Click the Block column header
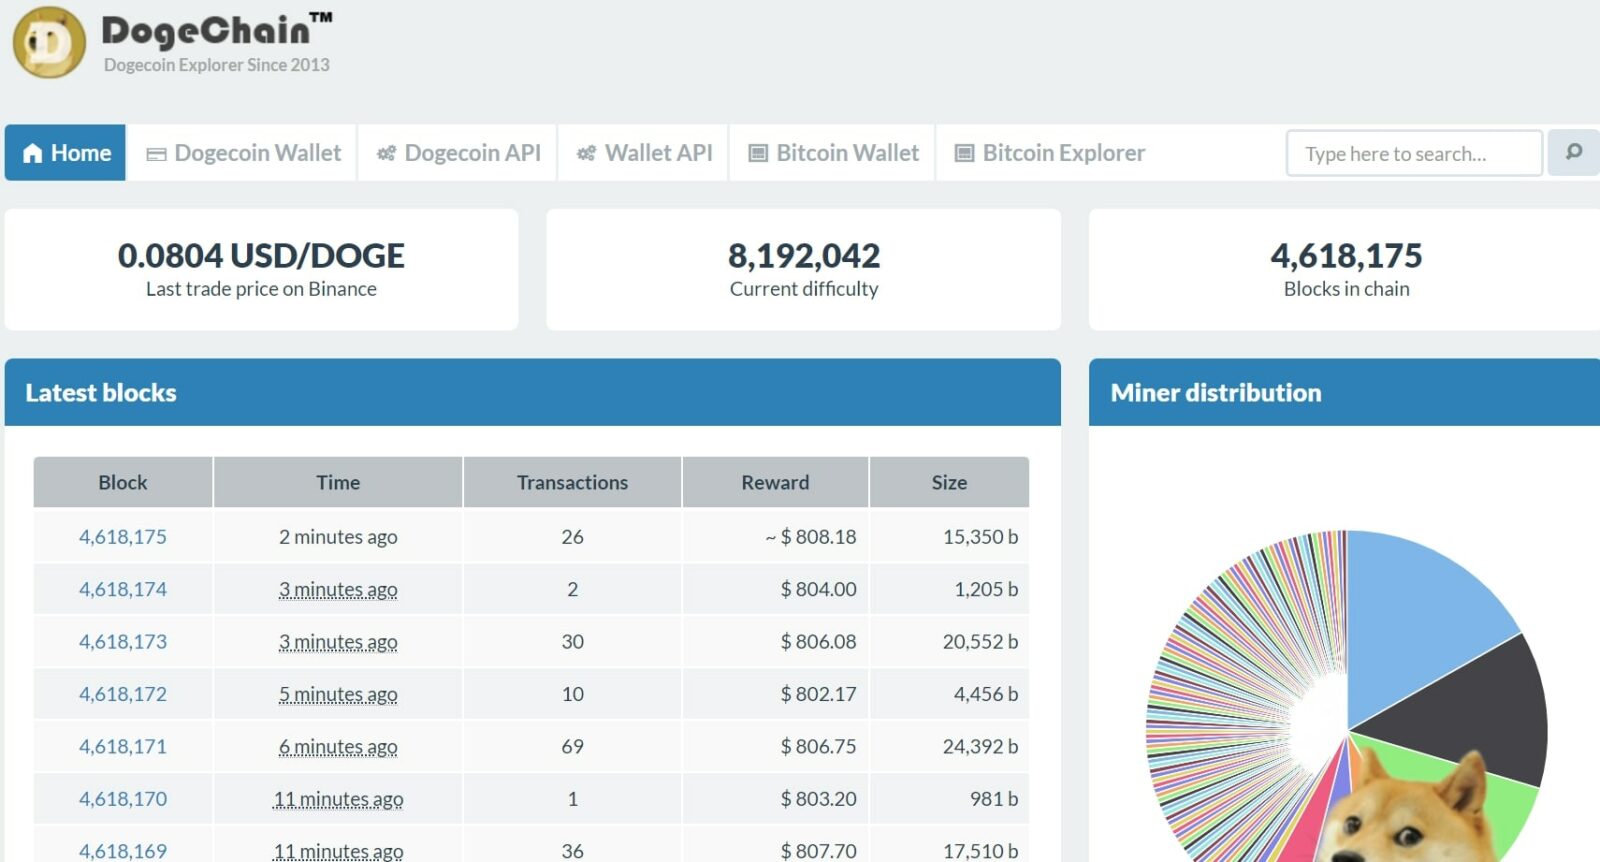The image size is (1600, 862). click(x=123, y=482)
